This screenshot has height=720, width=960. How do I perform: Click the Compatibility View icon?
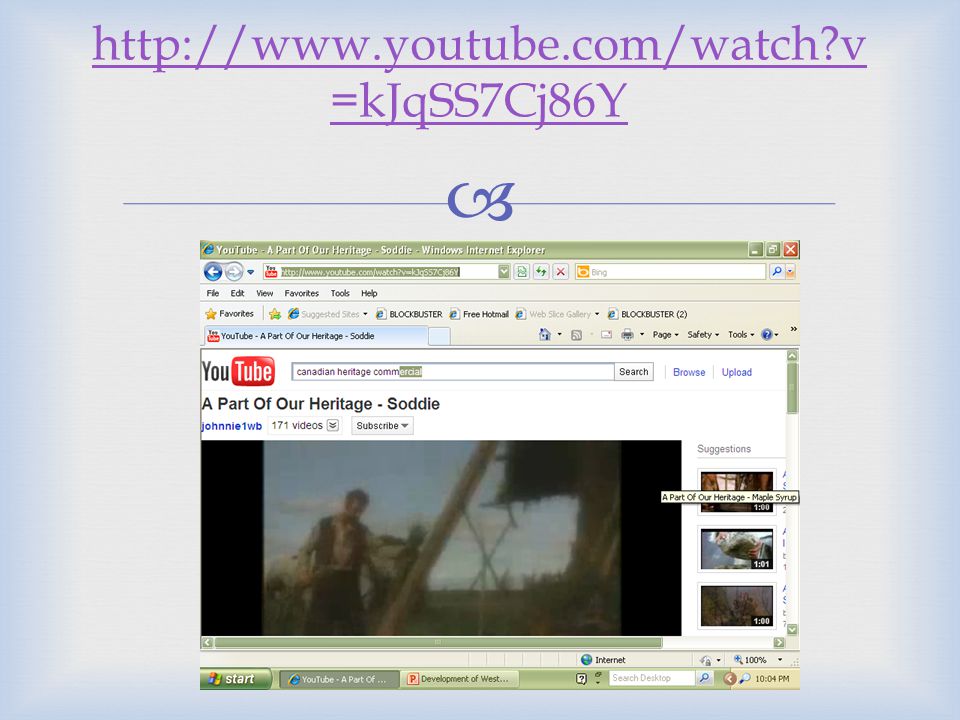tap(522, 272)
